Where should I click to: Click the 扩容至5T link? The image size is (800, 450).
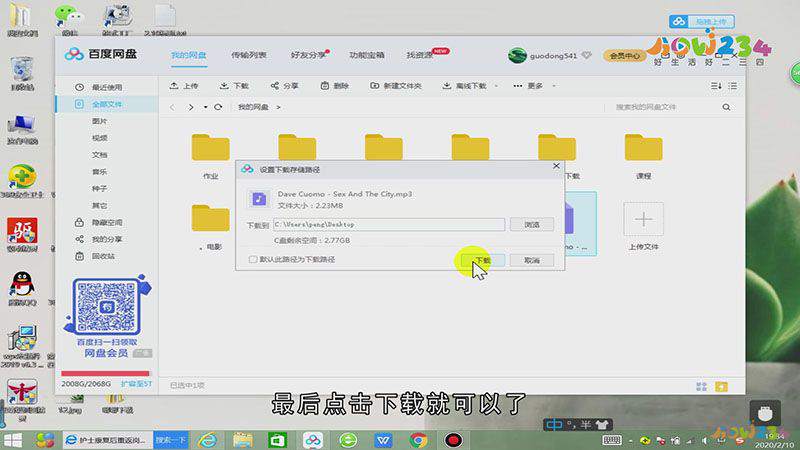coord(136,384)
